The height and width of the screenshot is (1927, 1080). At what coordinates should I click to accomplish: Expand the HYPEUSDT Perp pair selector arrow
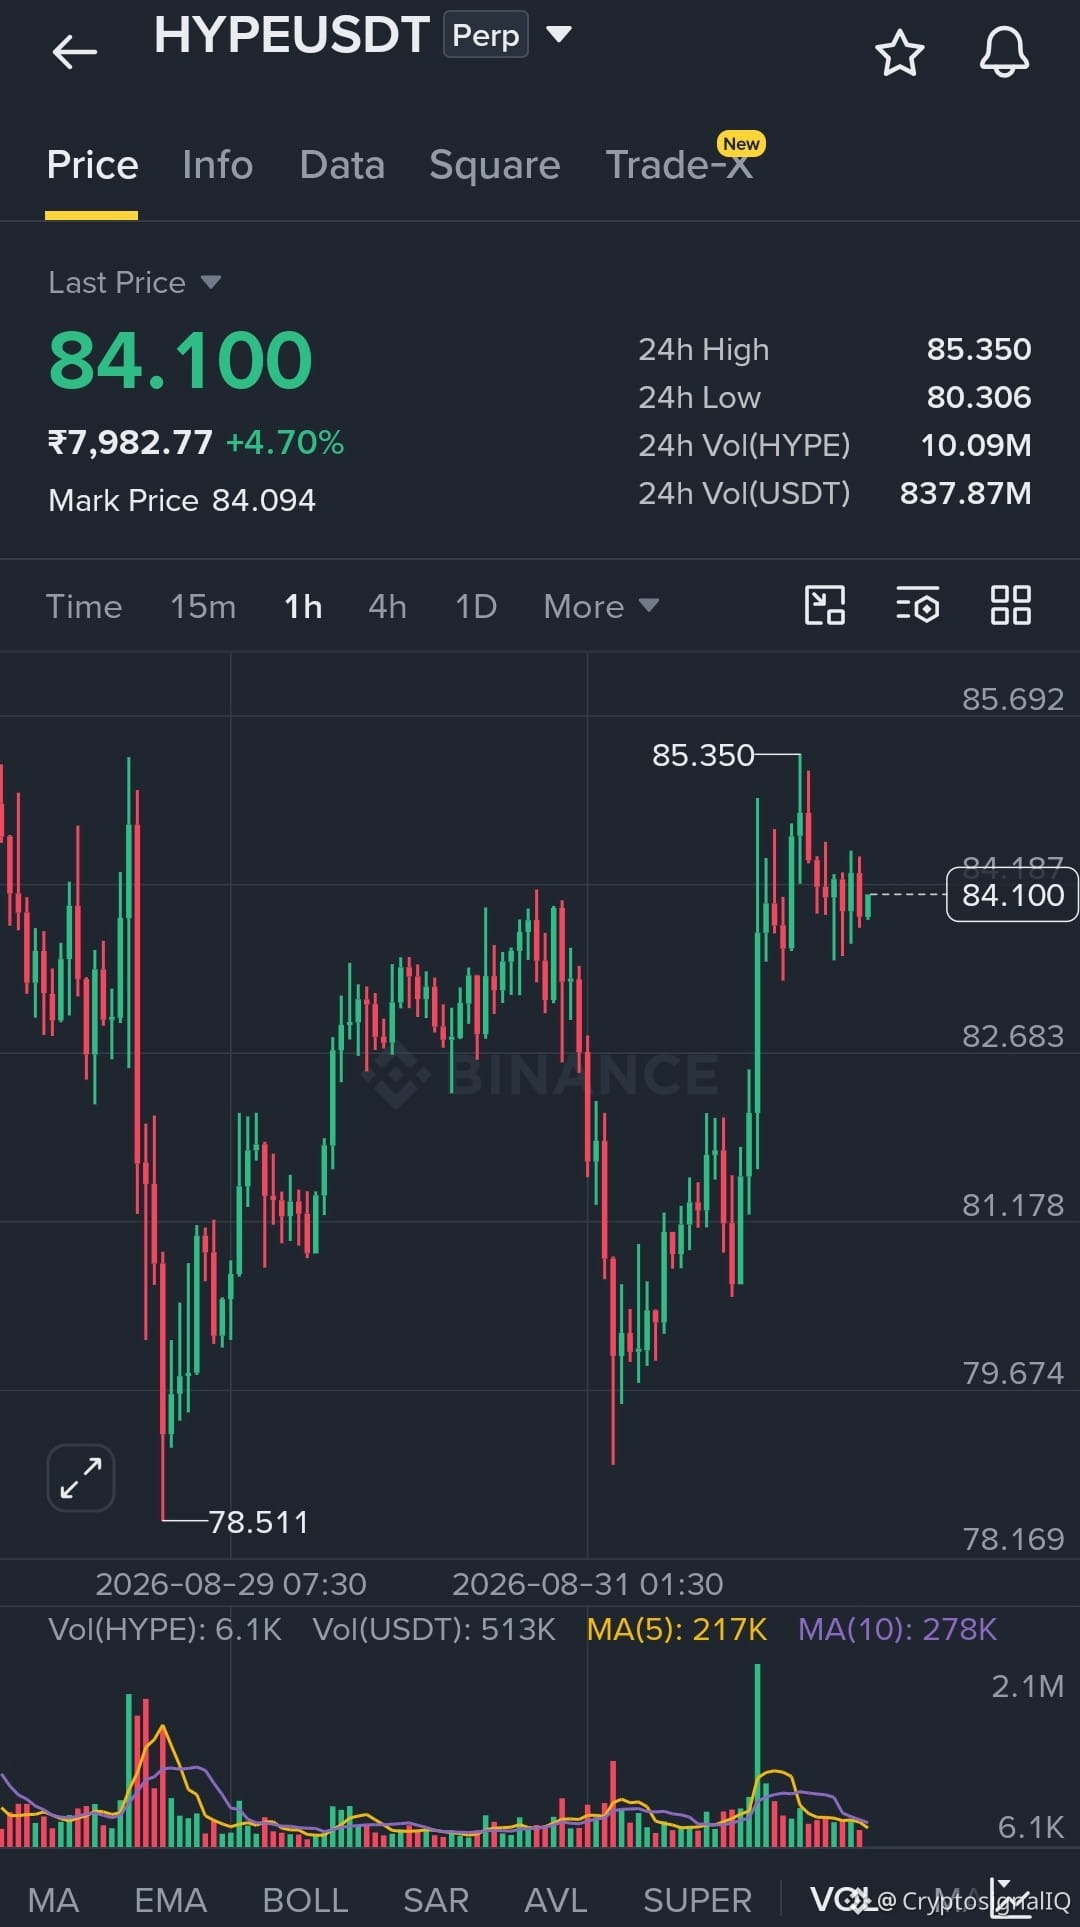coord(559,35)
